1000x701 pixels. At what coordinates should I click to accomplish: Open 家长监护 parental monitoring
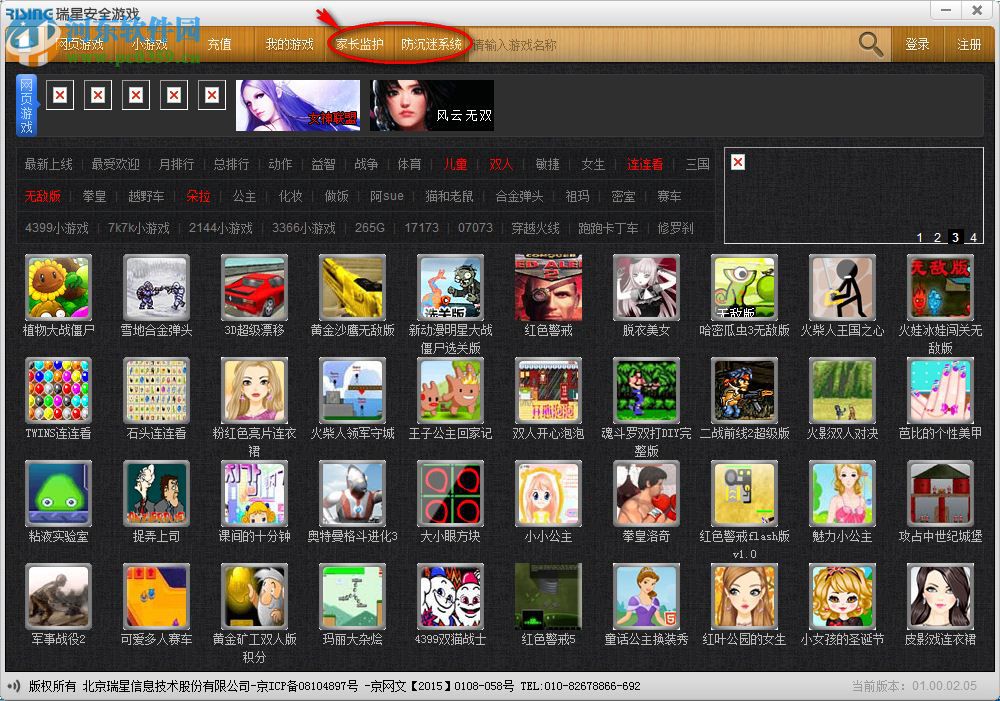(x=360, y=44)
